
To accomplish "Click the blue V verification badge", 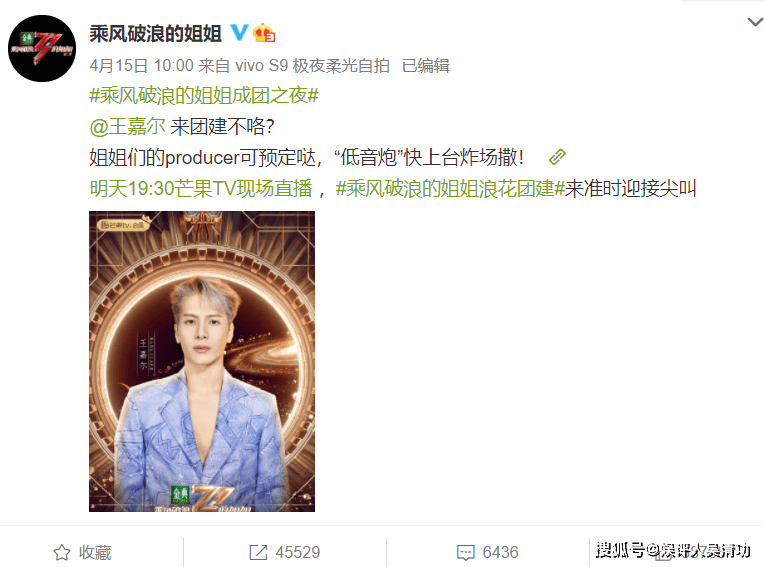I will point(239,33).
